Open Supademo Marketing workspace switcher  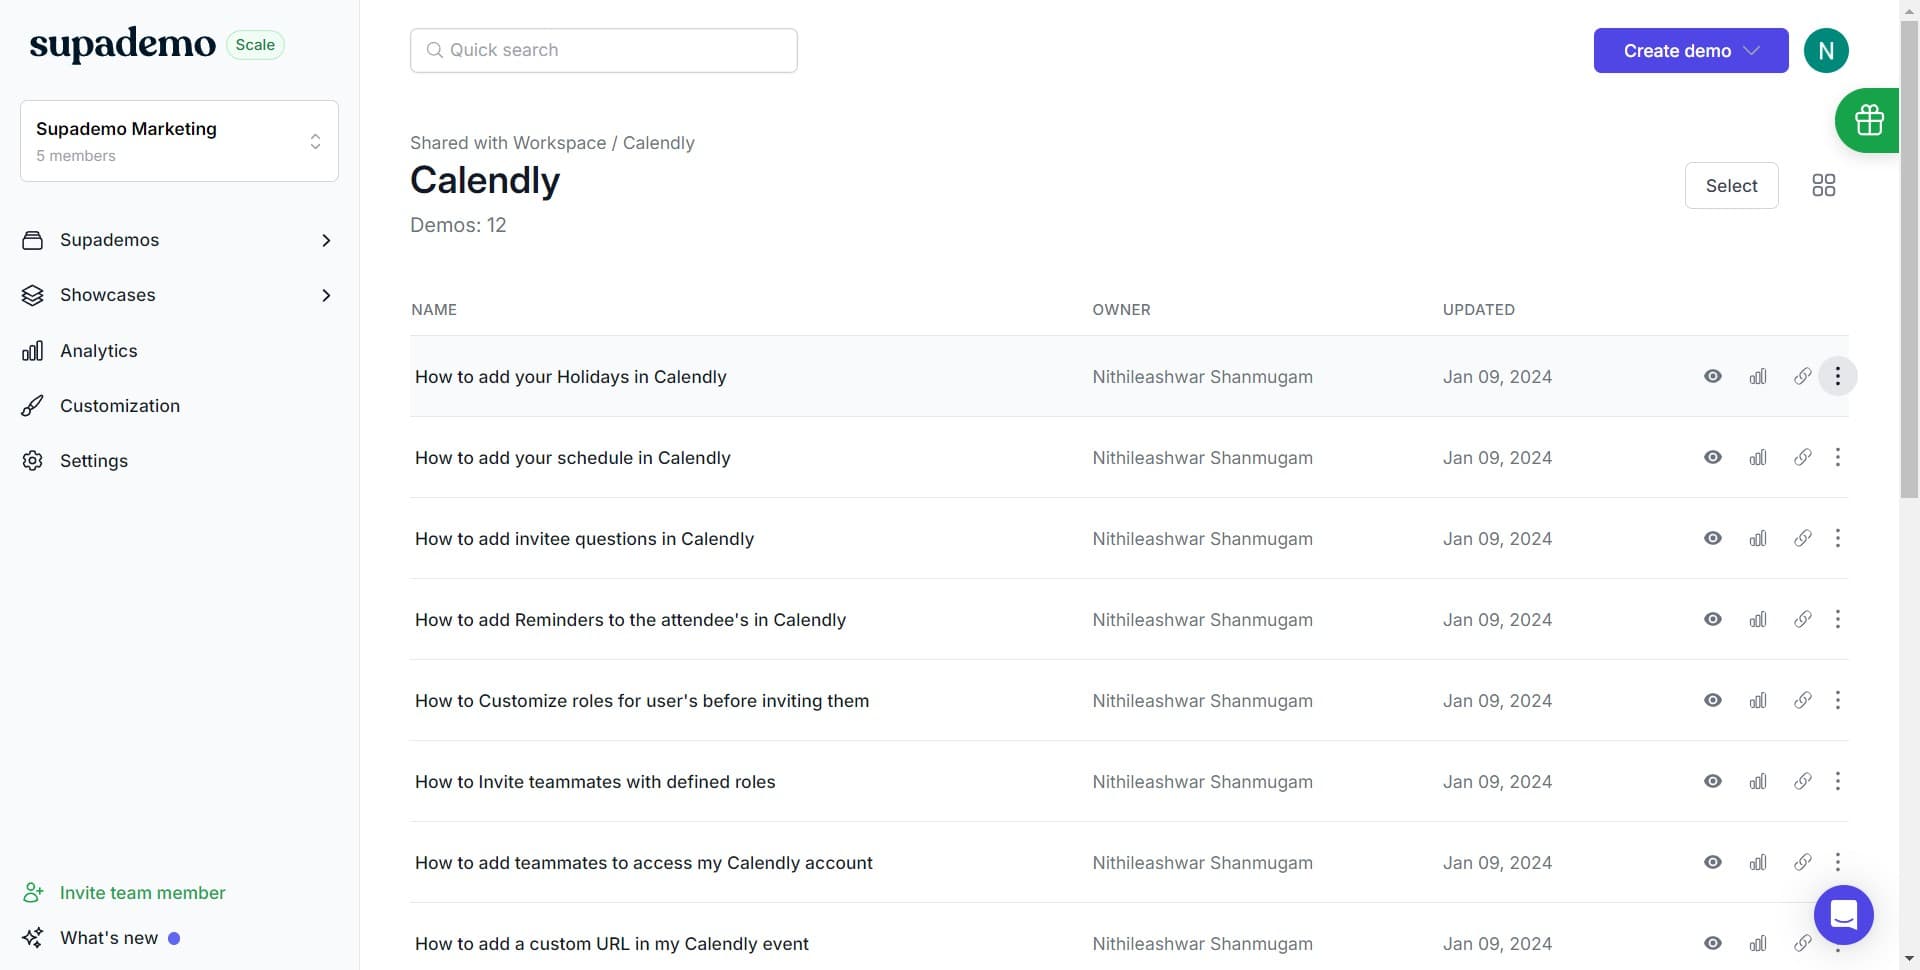click(179, 141)
